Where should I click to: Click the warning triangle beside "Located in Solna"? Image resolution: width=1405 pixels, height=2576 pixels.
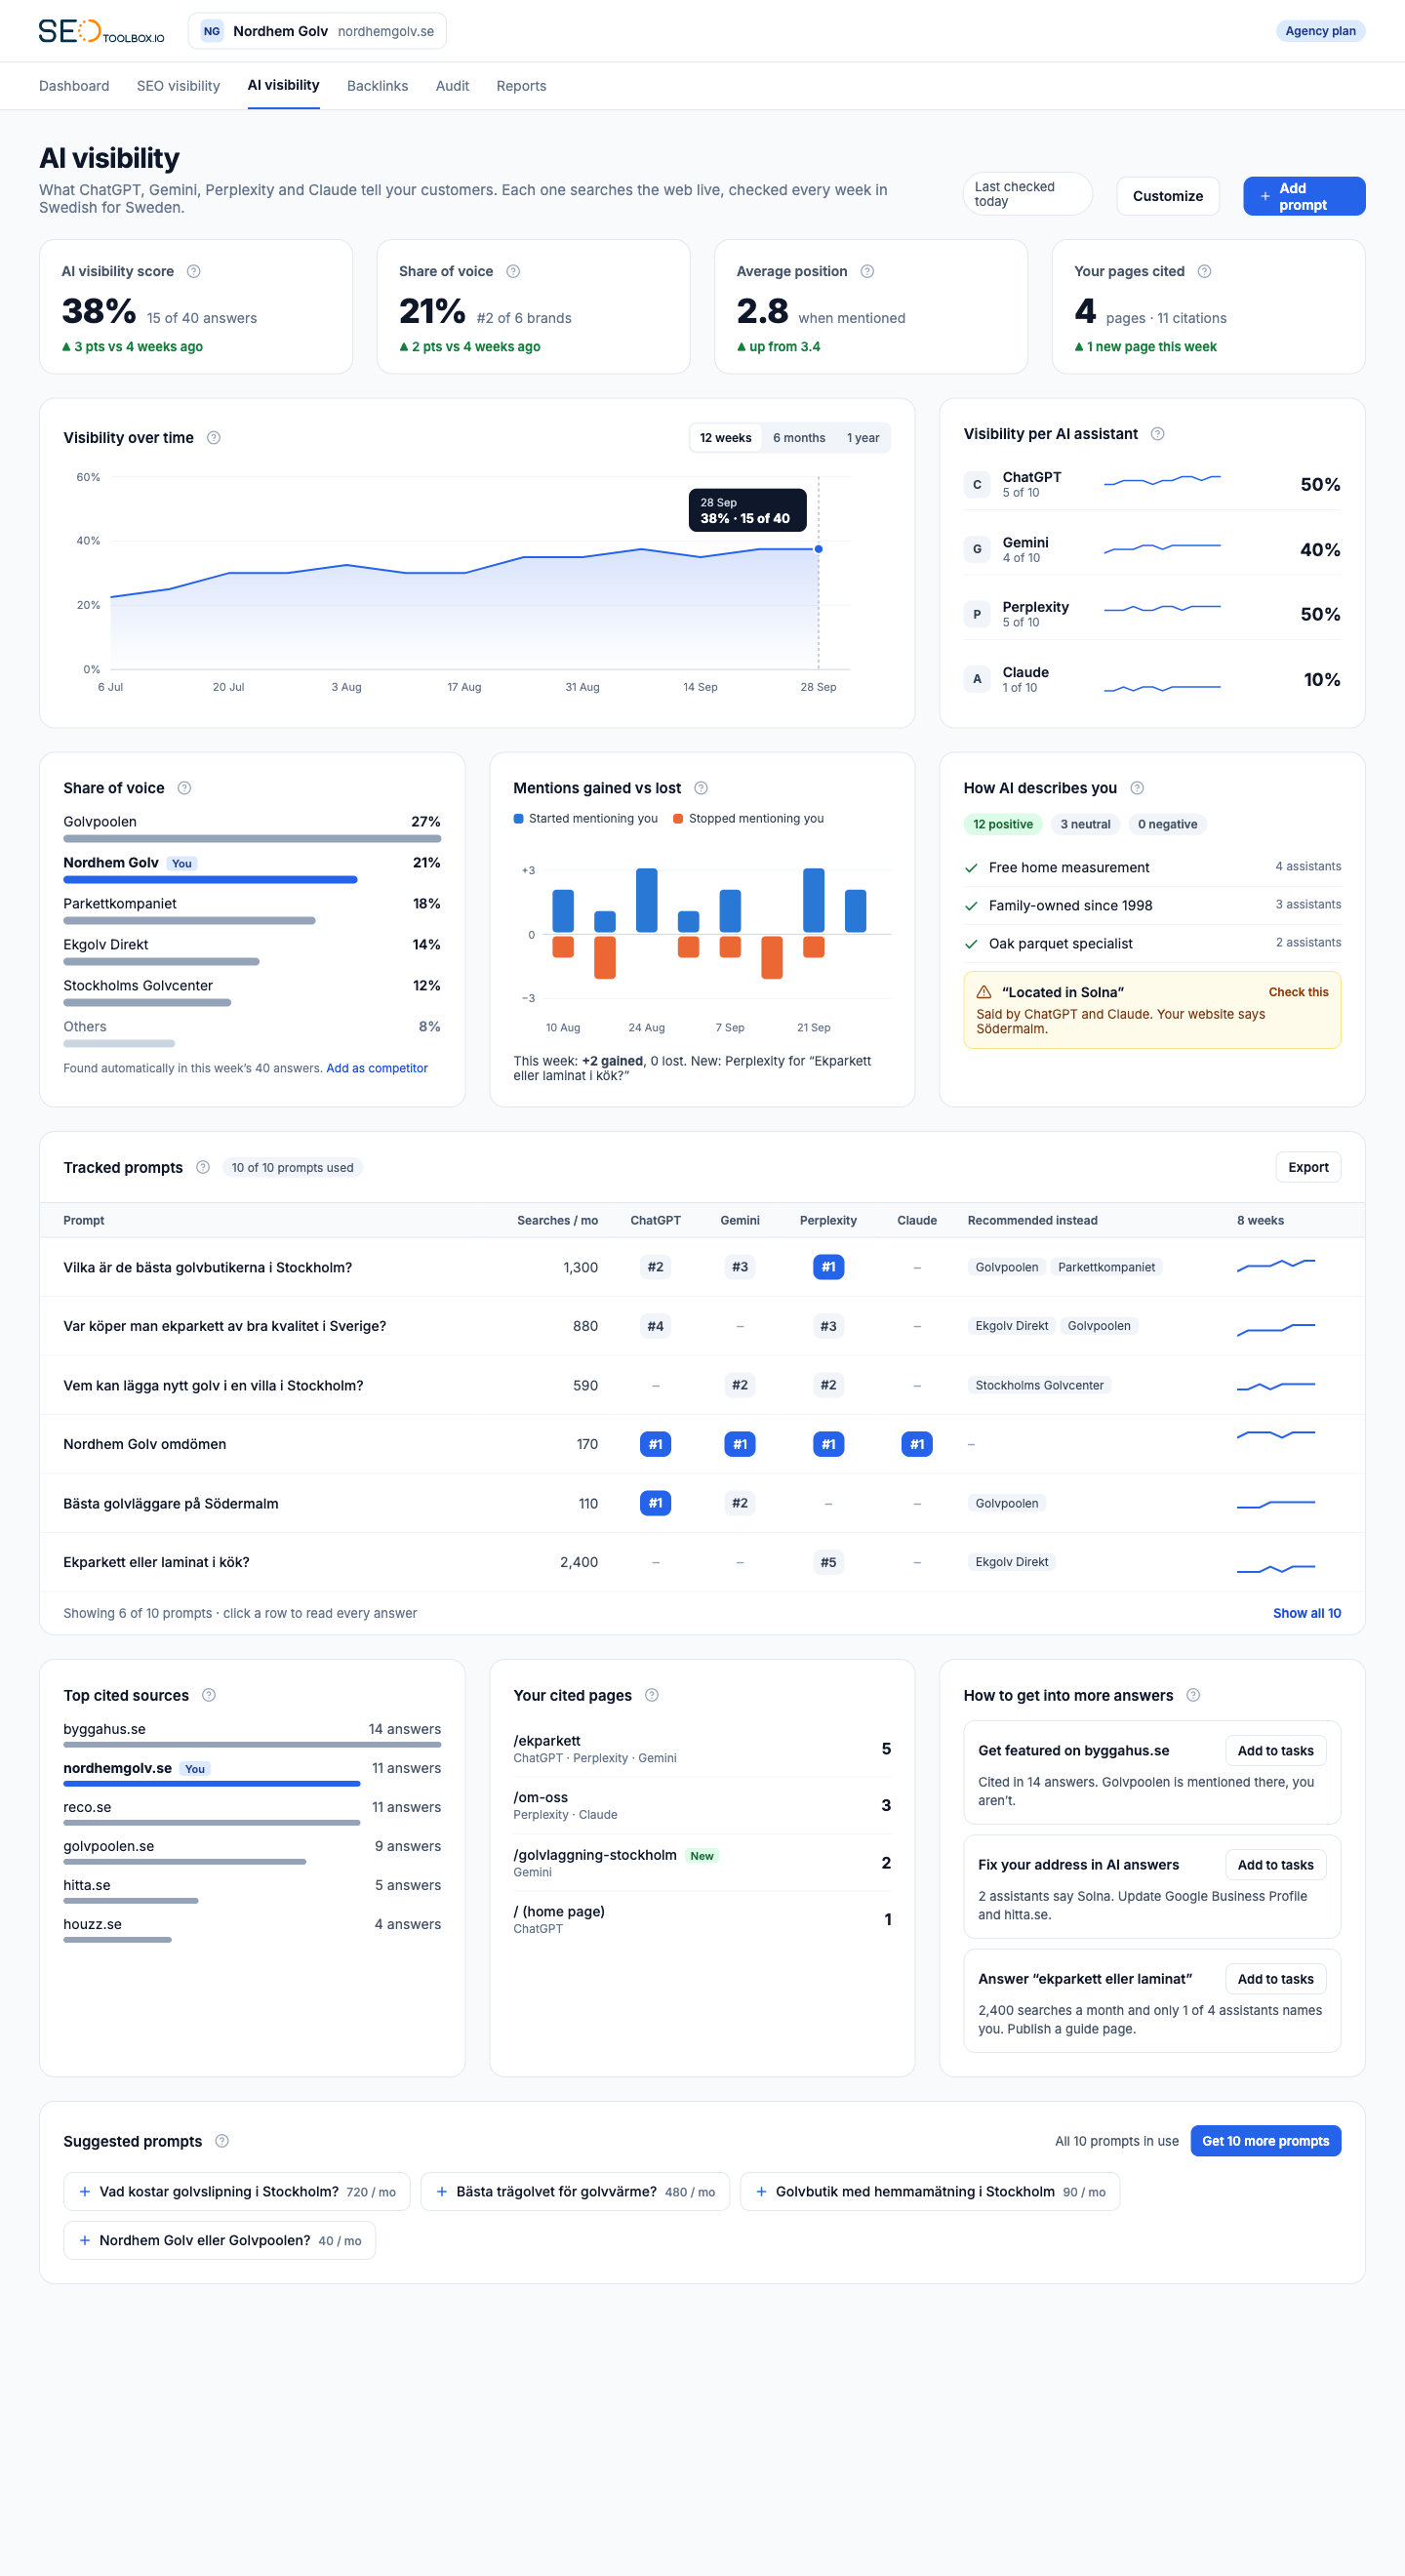[x=984, y=992]
